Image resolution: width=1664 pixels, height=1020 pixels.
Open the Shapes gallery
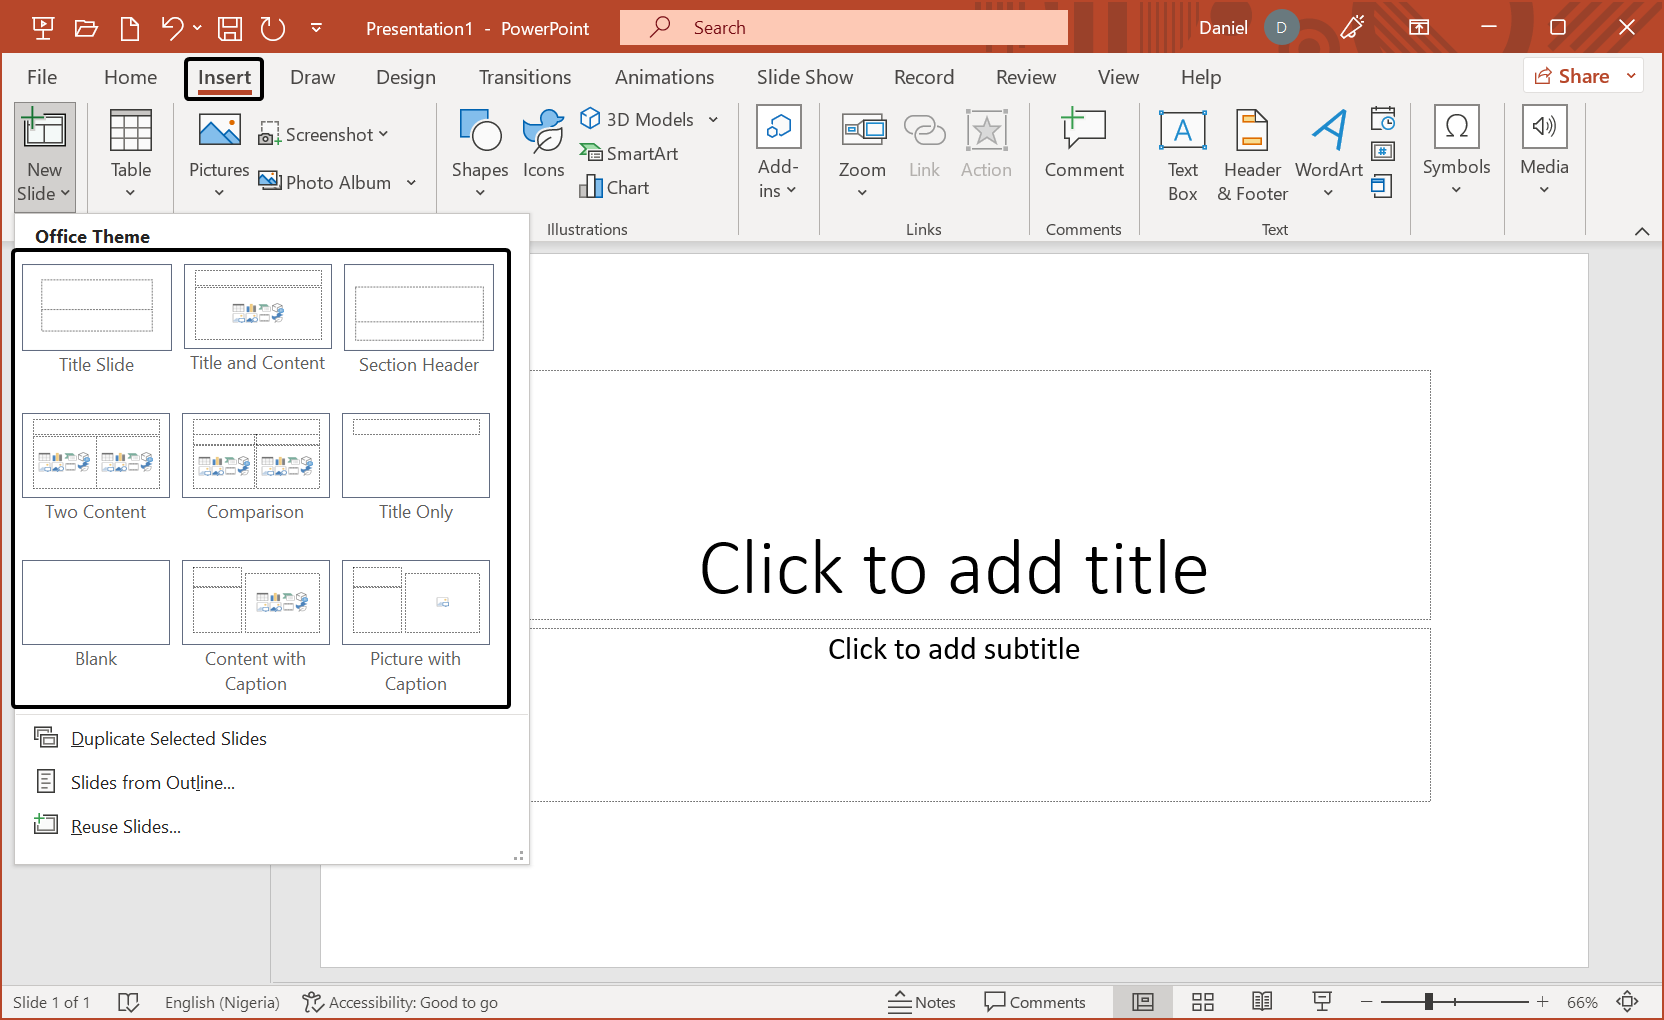point(480,150)
